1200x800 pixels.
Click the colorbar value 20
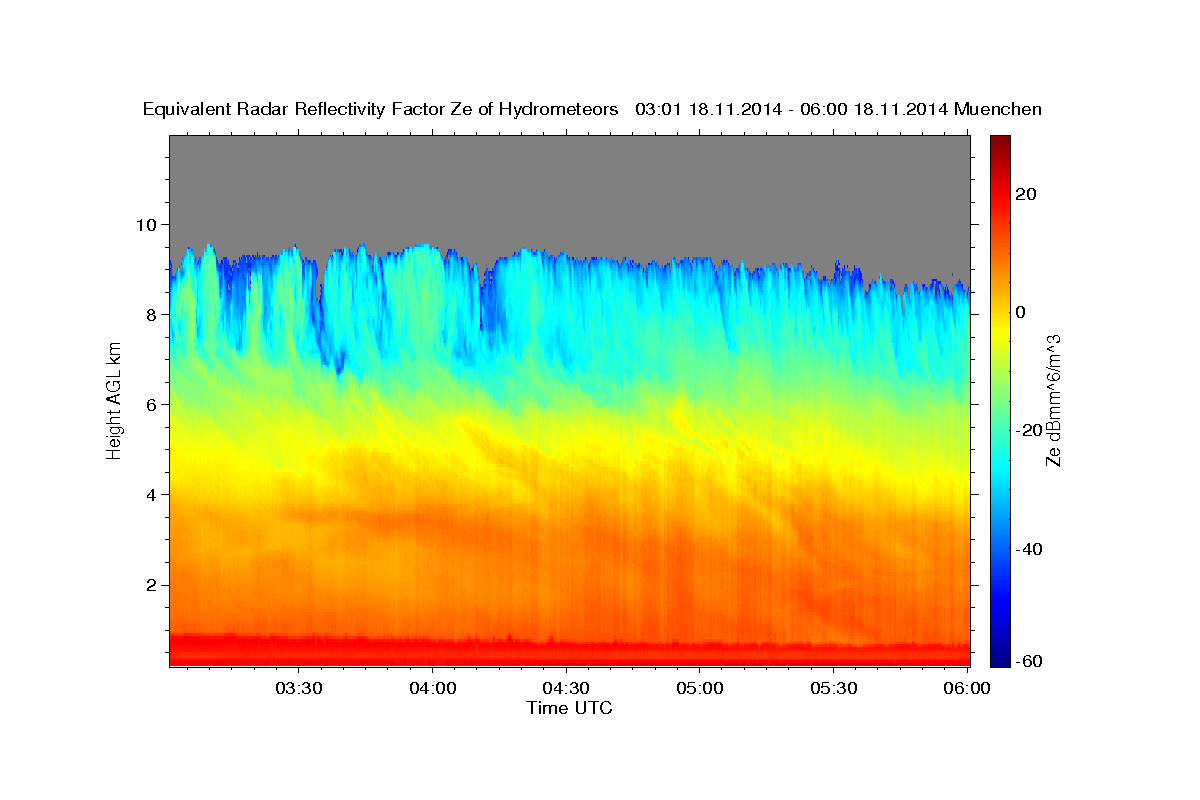pyautogui.click(x=1027, y=194)
